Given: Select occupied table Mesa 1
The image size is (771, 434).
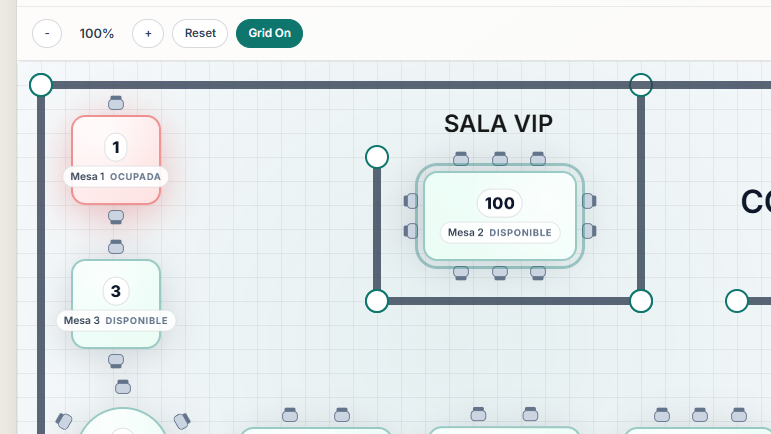Looking at the screenshot, I should (x=116, y=160).
